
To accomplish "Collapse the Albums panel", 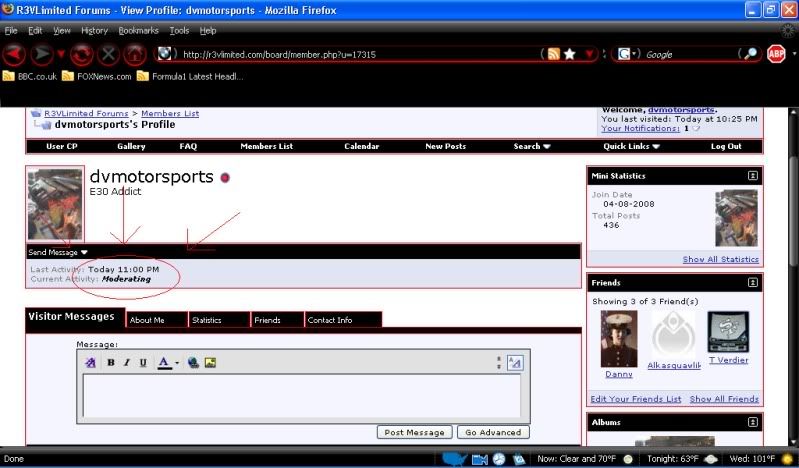I will click(753, 422).
